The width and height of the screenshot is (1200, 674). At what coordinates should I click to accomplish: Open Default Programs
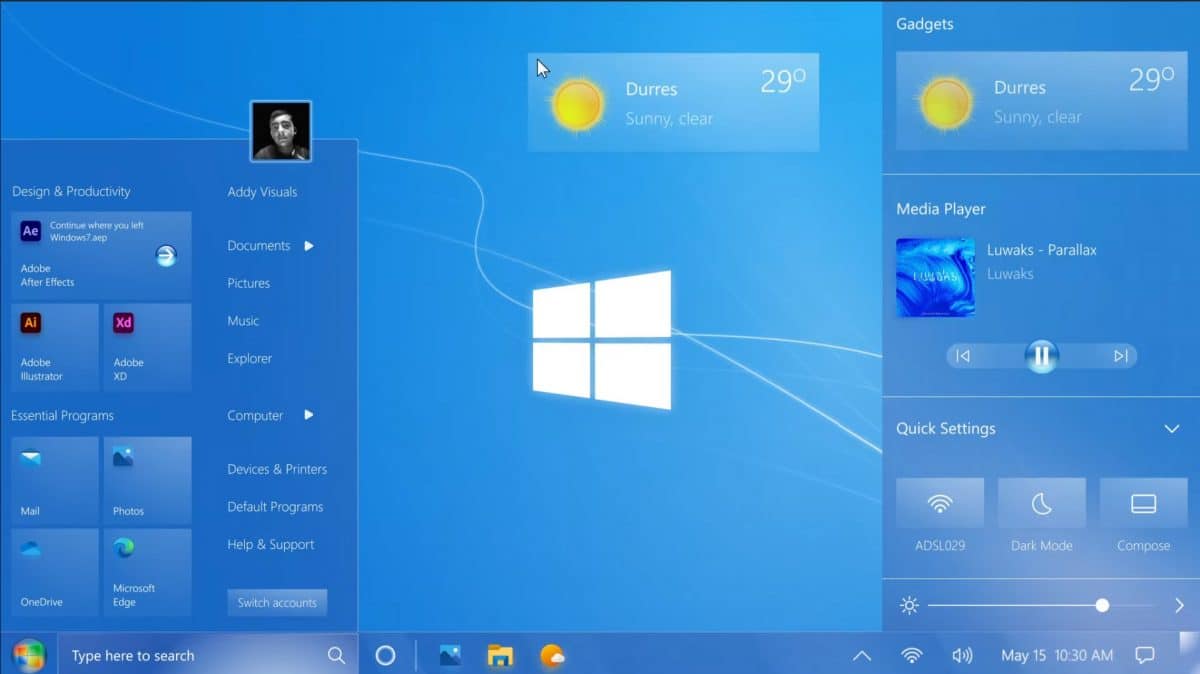(274, 506)
